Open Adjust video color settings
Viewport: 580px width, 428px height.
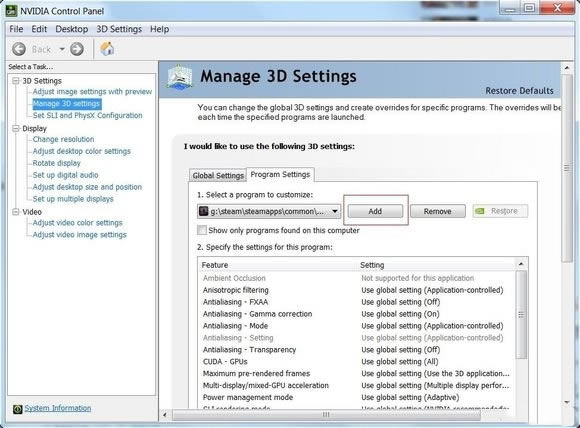point(77,223)
